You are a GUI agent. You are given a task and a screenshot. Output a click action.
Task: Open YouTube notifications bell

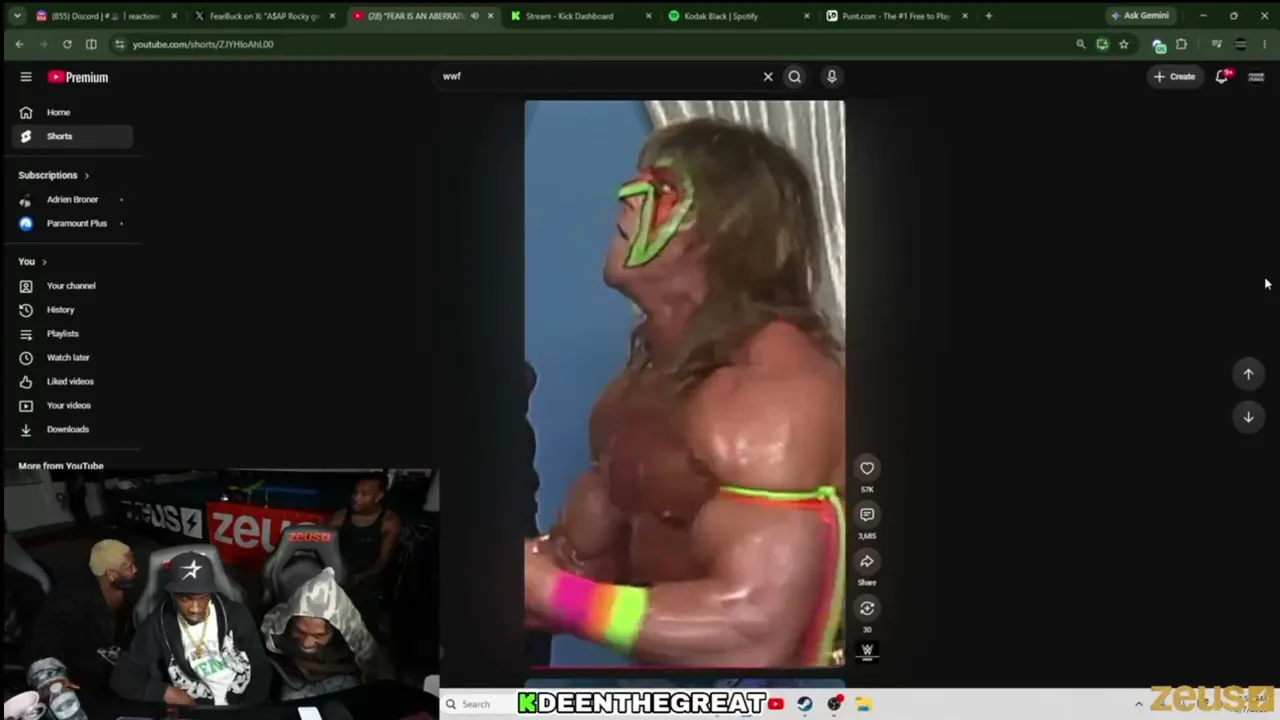tap(1222, 77)
